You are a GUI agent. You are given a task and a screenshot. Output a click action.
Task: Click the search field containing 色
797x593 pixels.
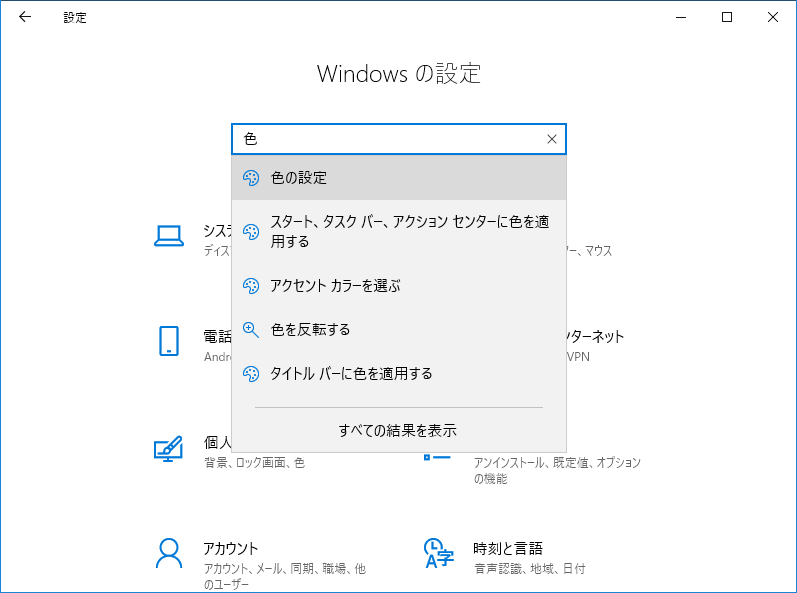pos(398,139)
